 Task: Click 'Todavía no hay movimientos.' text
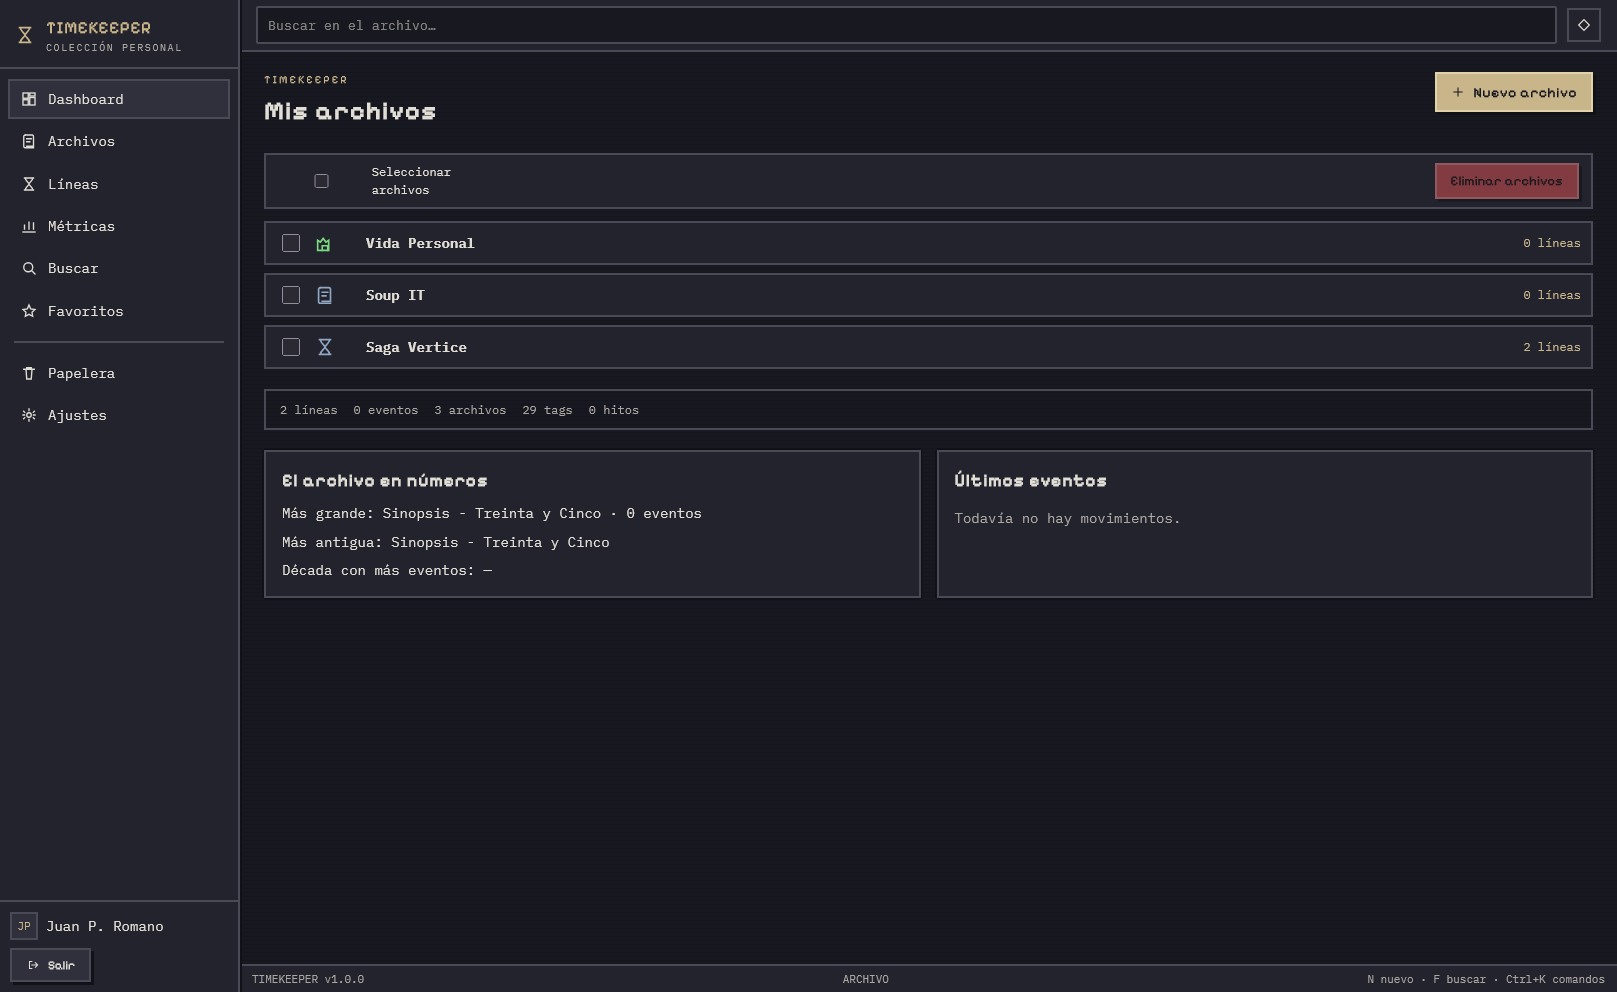click(x=1067, y=518)
